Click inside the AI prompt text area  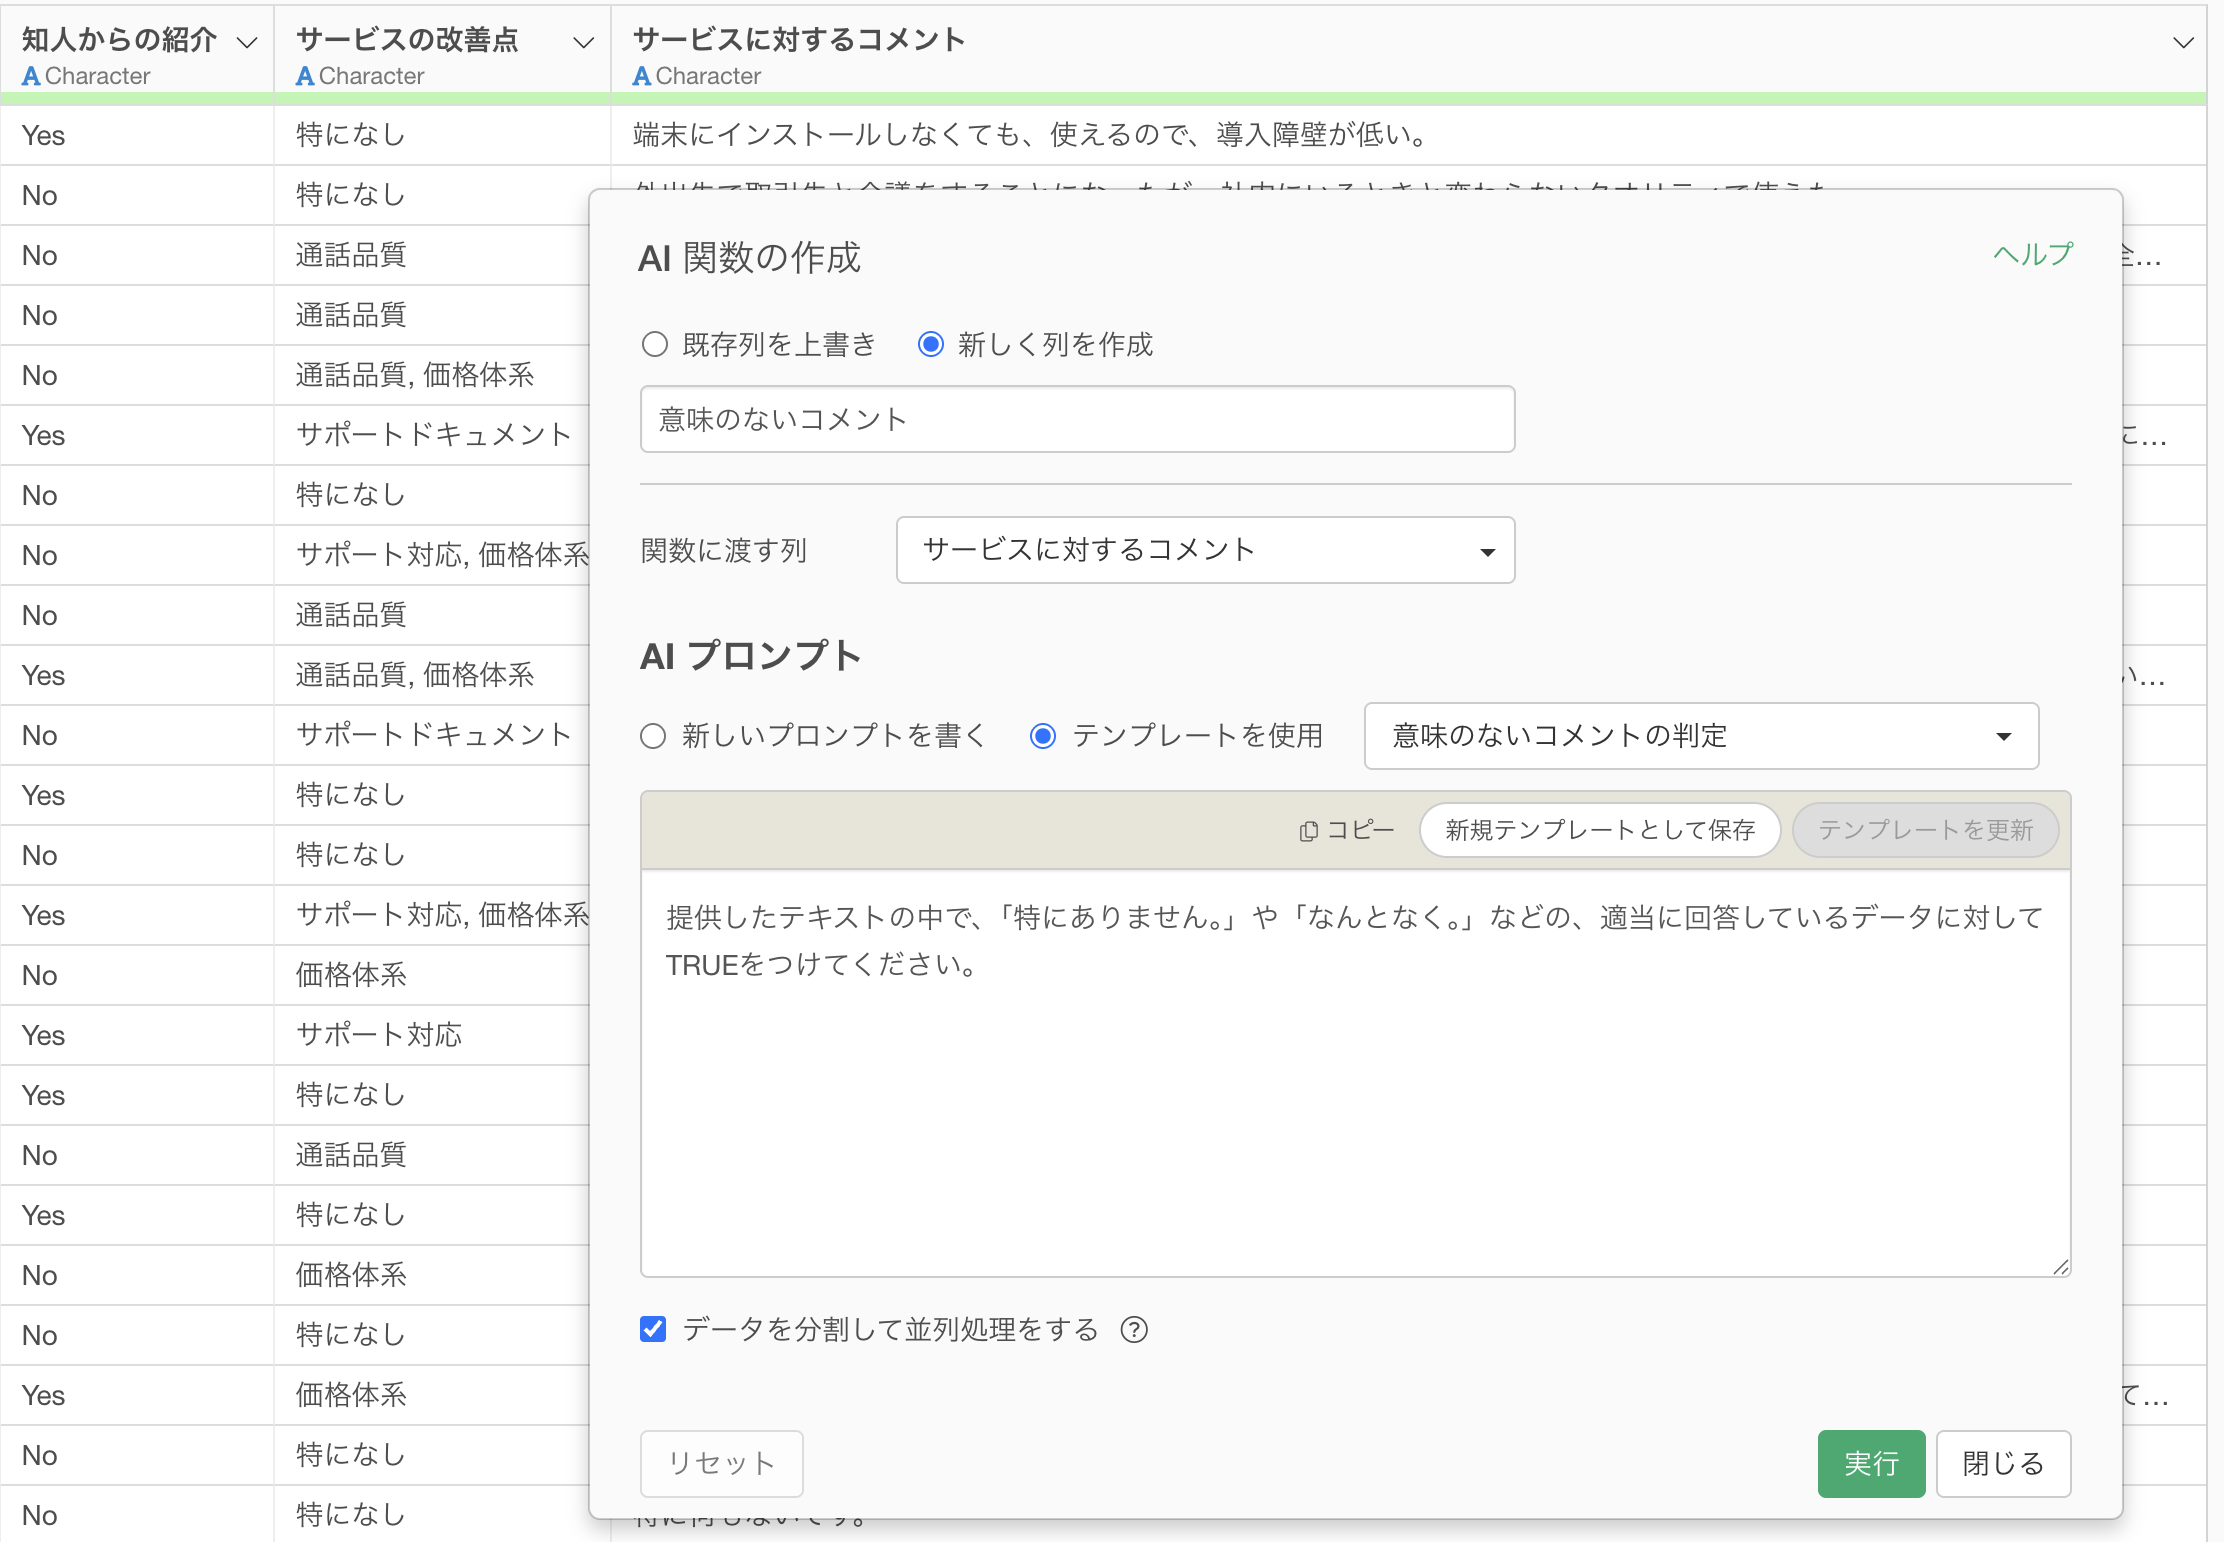(1355, 1073)
